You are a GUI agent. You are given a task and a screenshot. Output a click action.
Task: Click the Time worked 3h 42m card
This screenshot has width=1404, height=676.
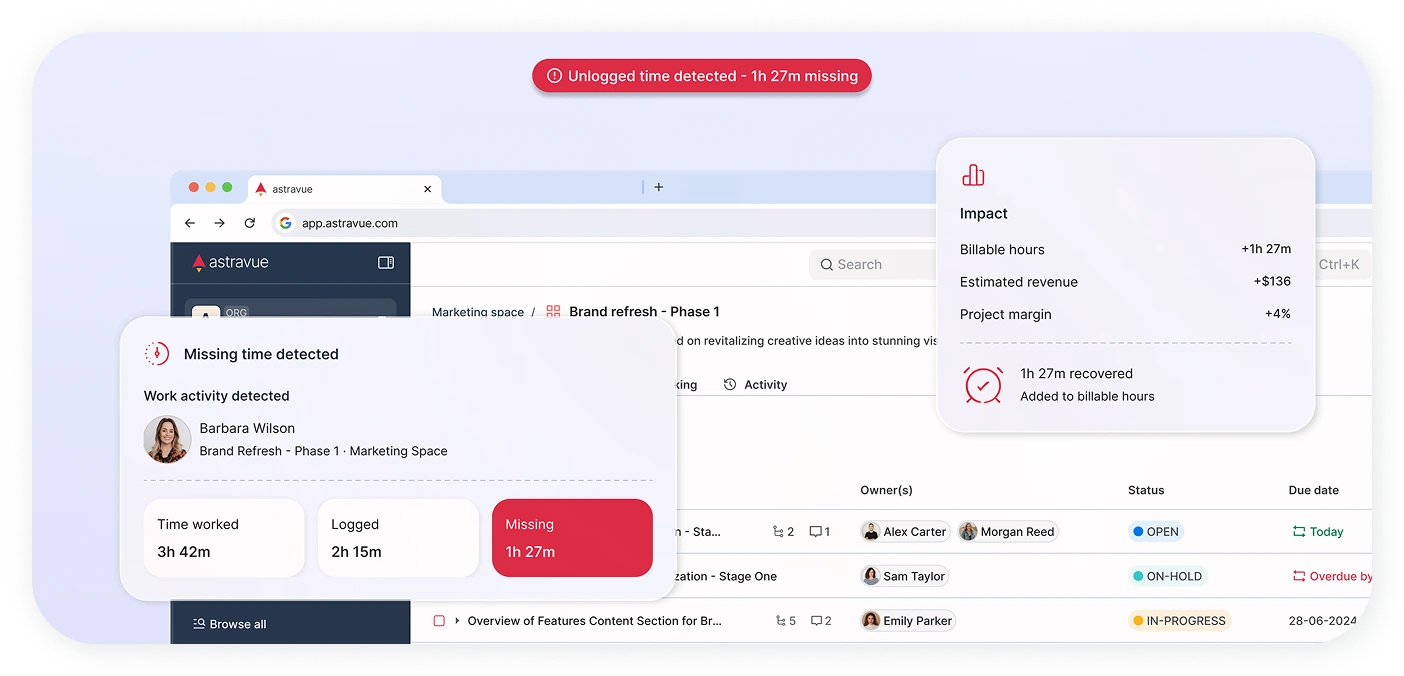pos(224,538)
